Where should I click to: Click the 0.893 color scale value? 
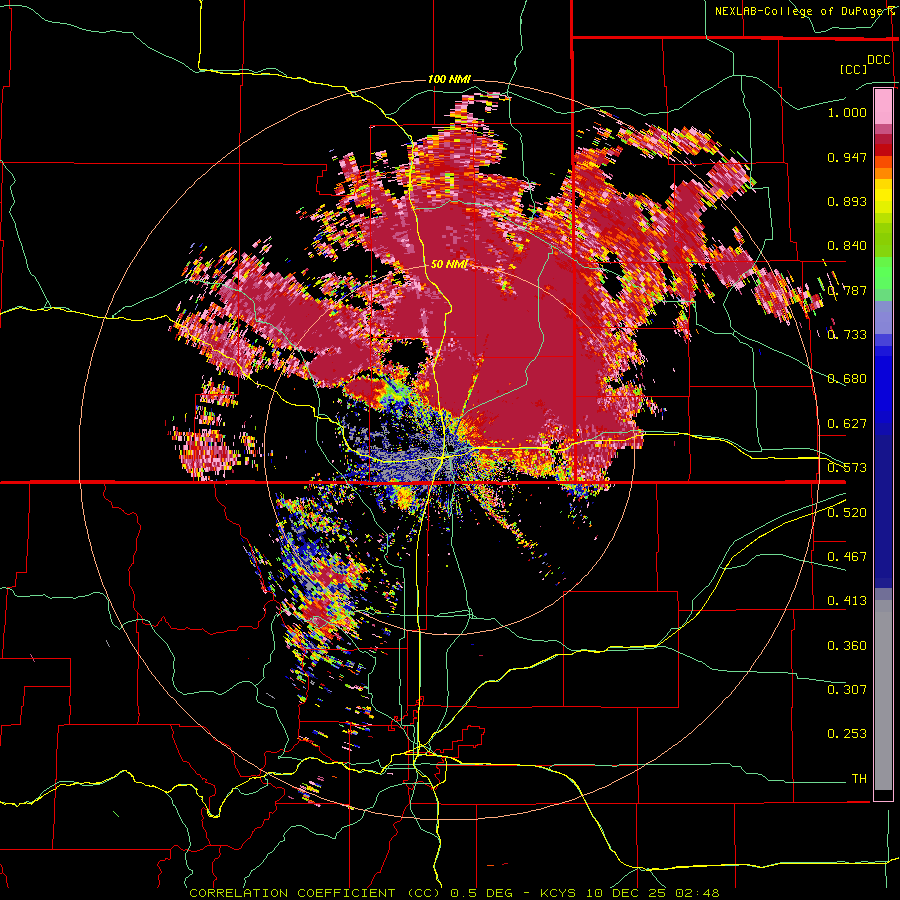point(847,201)
